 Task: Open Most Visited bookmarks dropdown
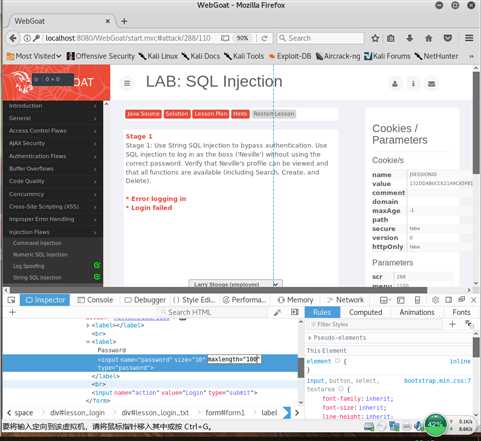34,56
